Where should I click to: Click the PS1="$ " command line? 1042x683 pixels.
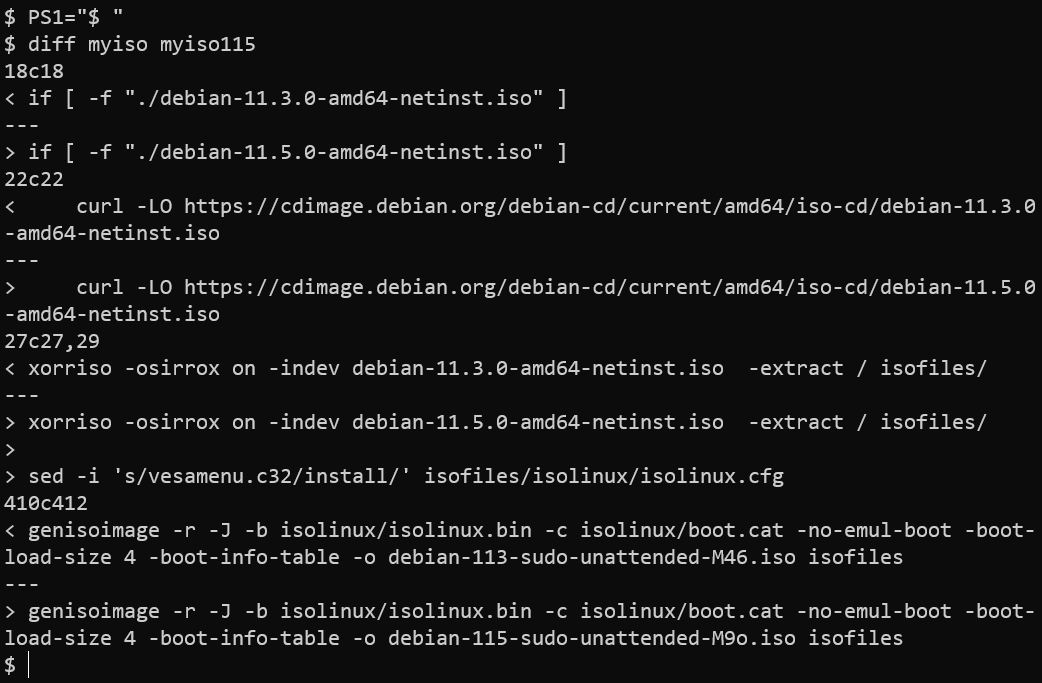[x=64, y=17]
